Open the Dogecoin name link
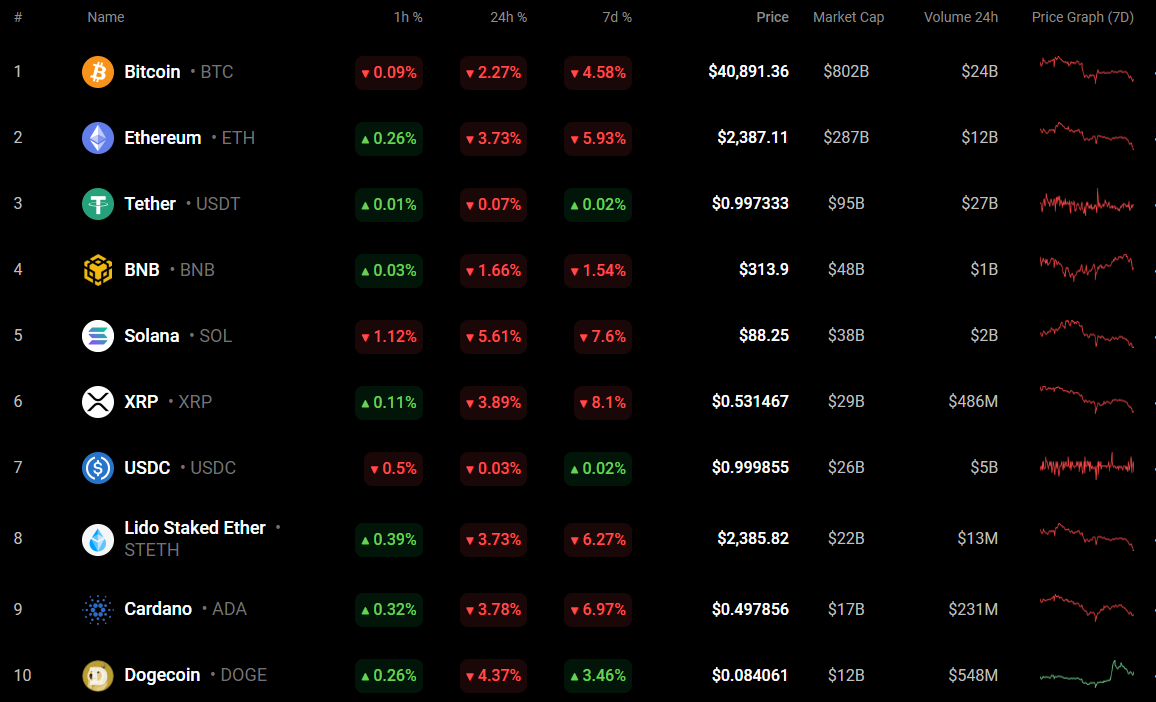1156x702 pixels. (x=162, y=675)
